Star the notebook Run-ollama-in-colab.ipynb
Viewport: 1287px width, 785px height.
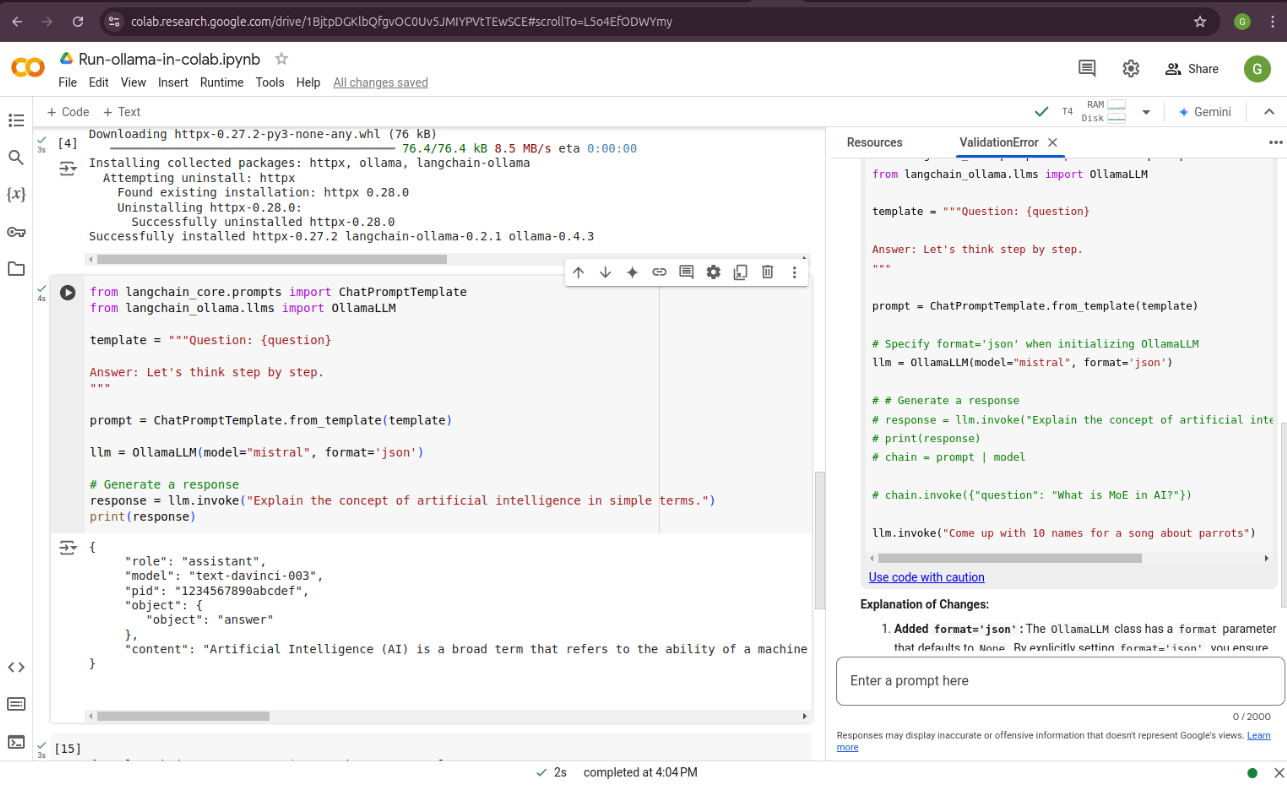tap(281, 59)
